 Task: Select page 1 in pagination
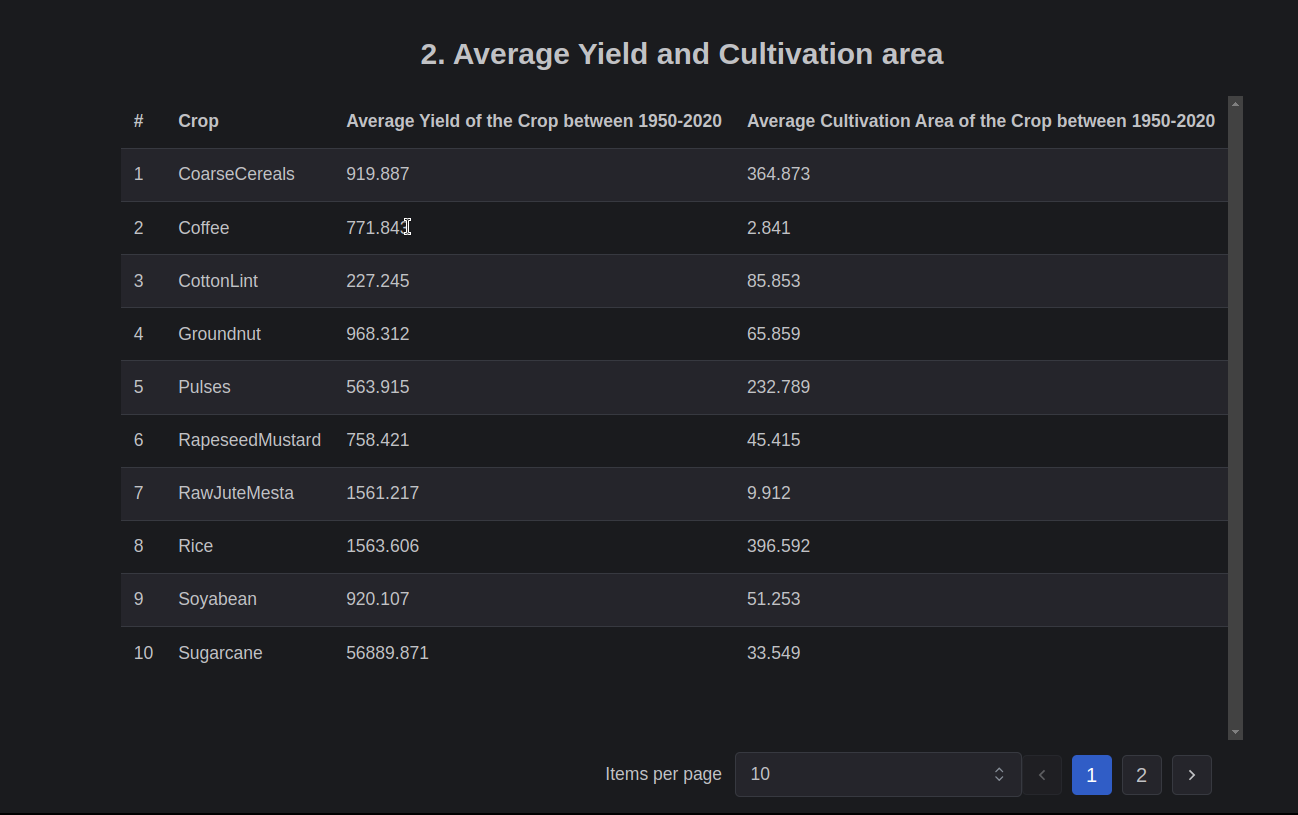pyautogui.click(x=1091, y=775)
